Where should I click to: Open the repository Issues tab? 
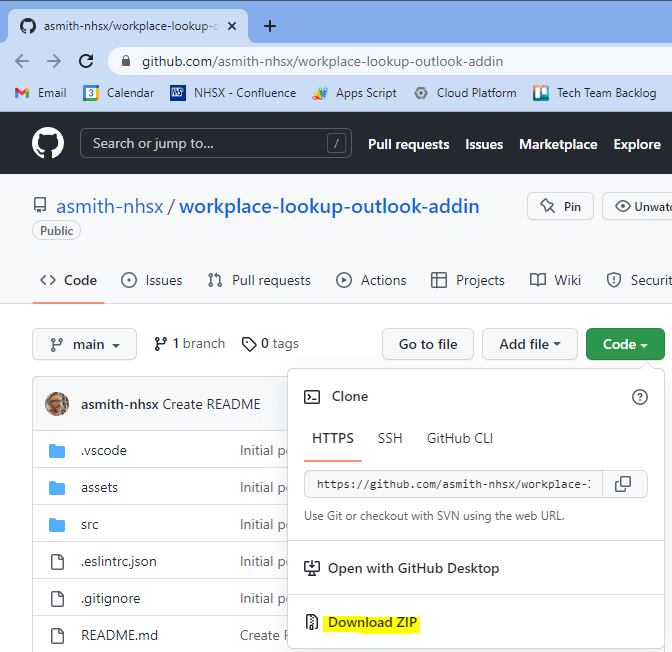click(x=152, y=280)
